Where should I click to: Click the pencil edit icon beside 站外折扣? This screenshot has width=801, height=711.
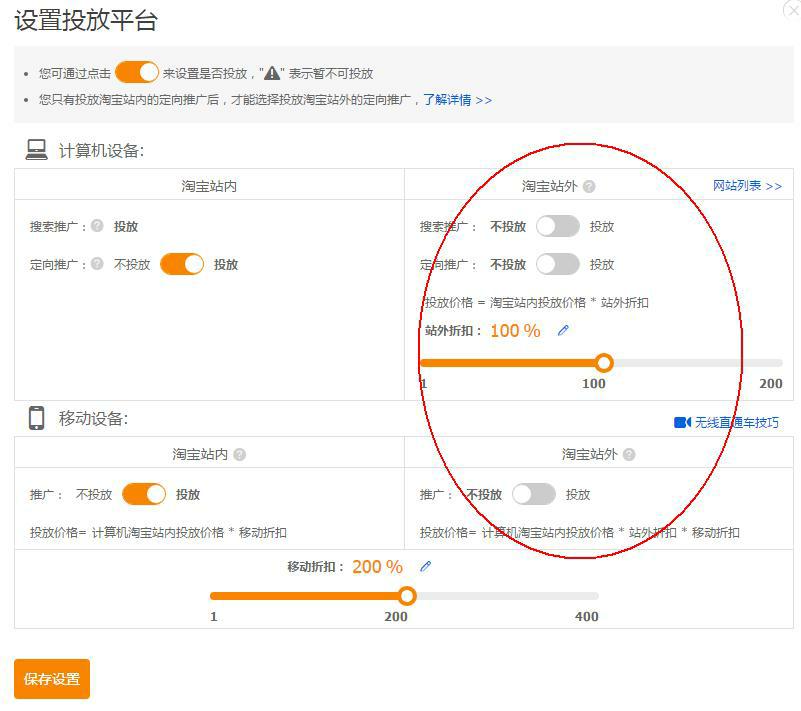coord(562,330)
